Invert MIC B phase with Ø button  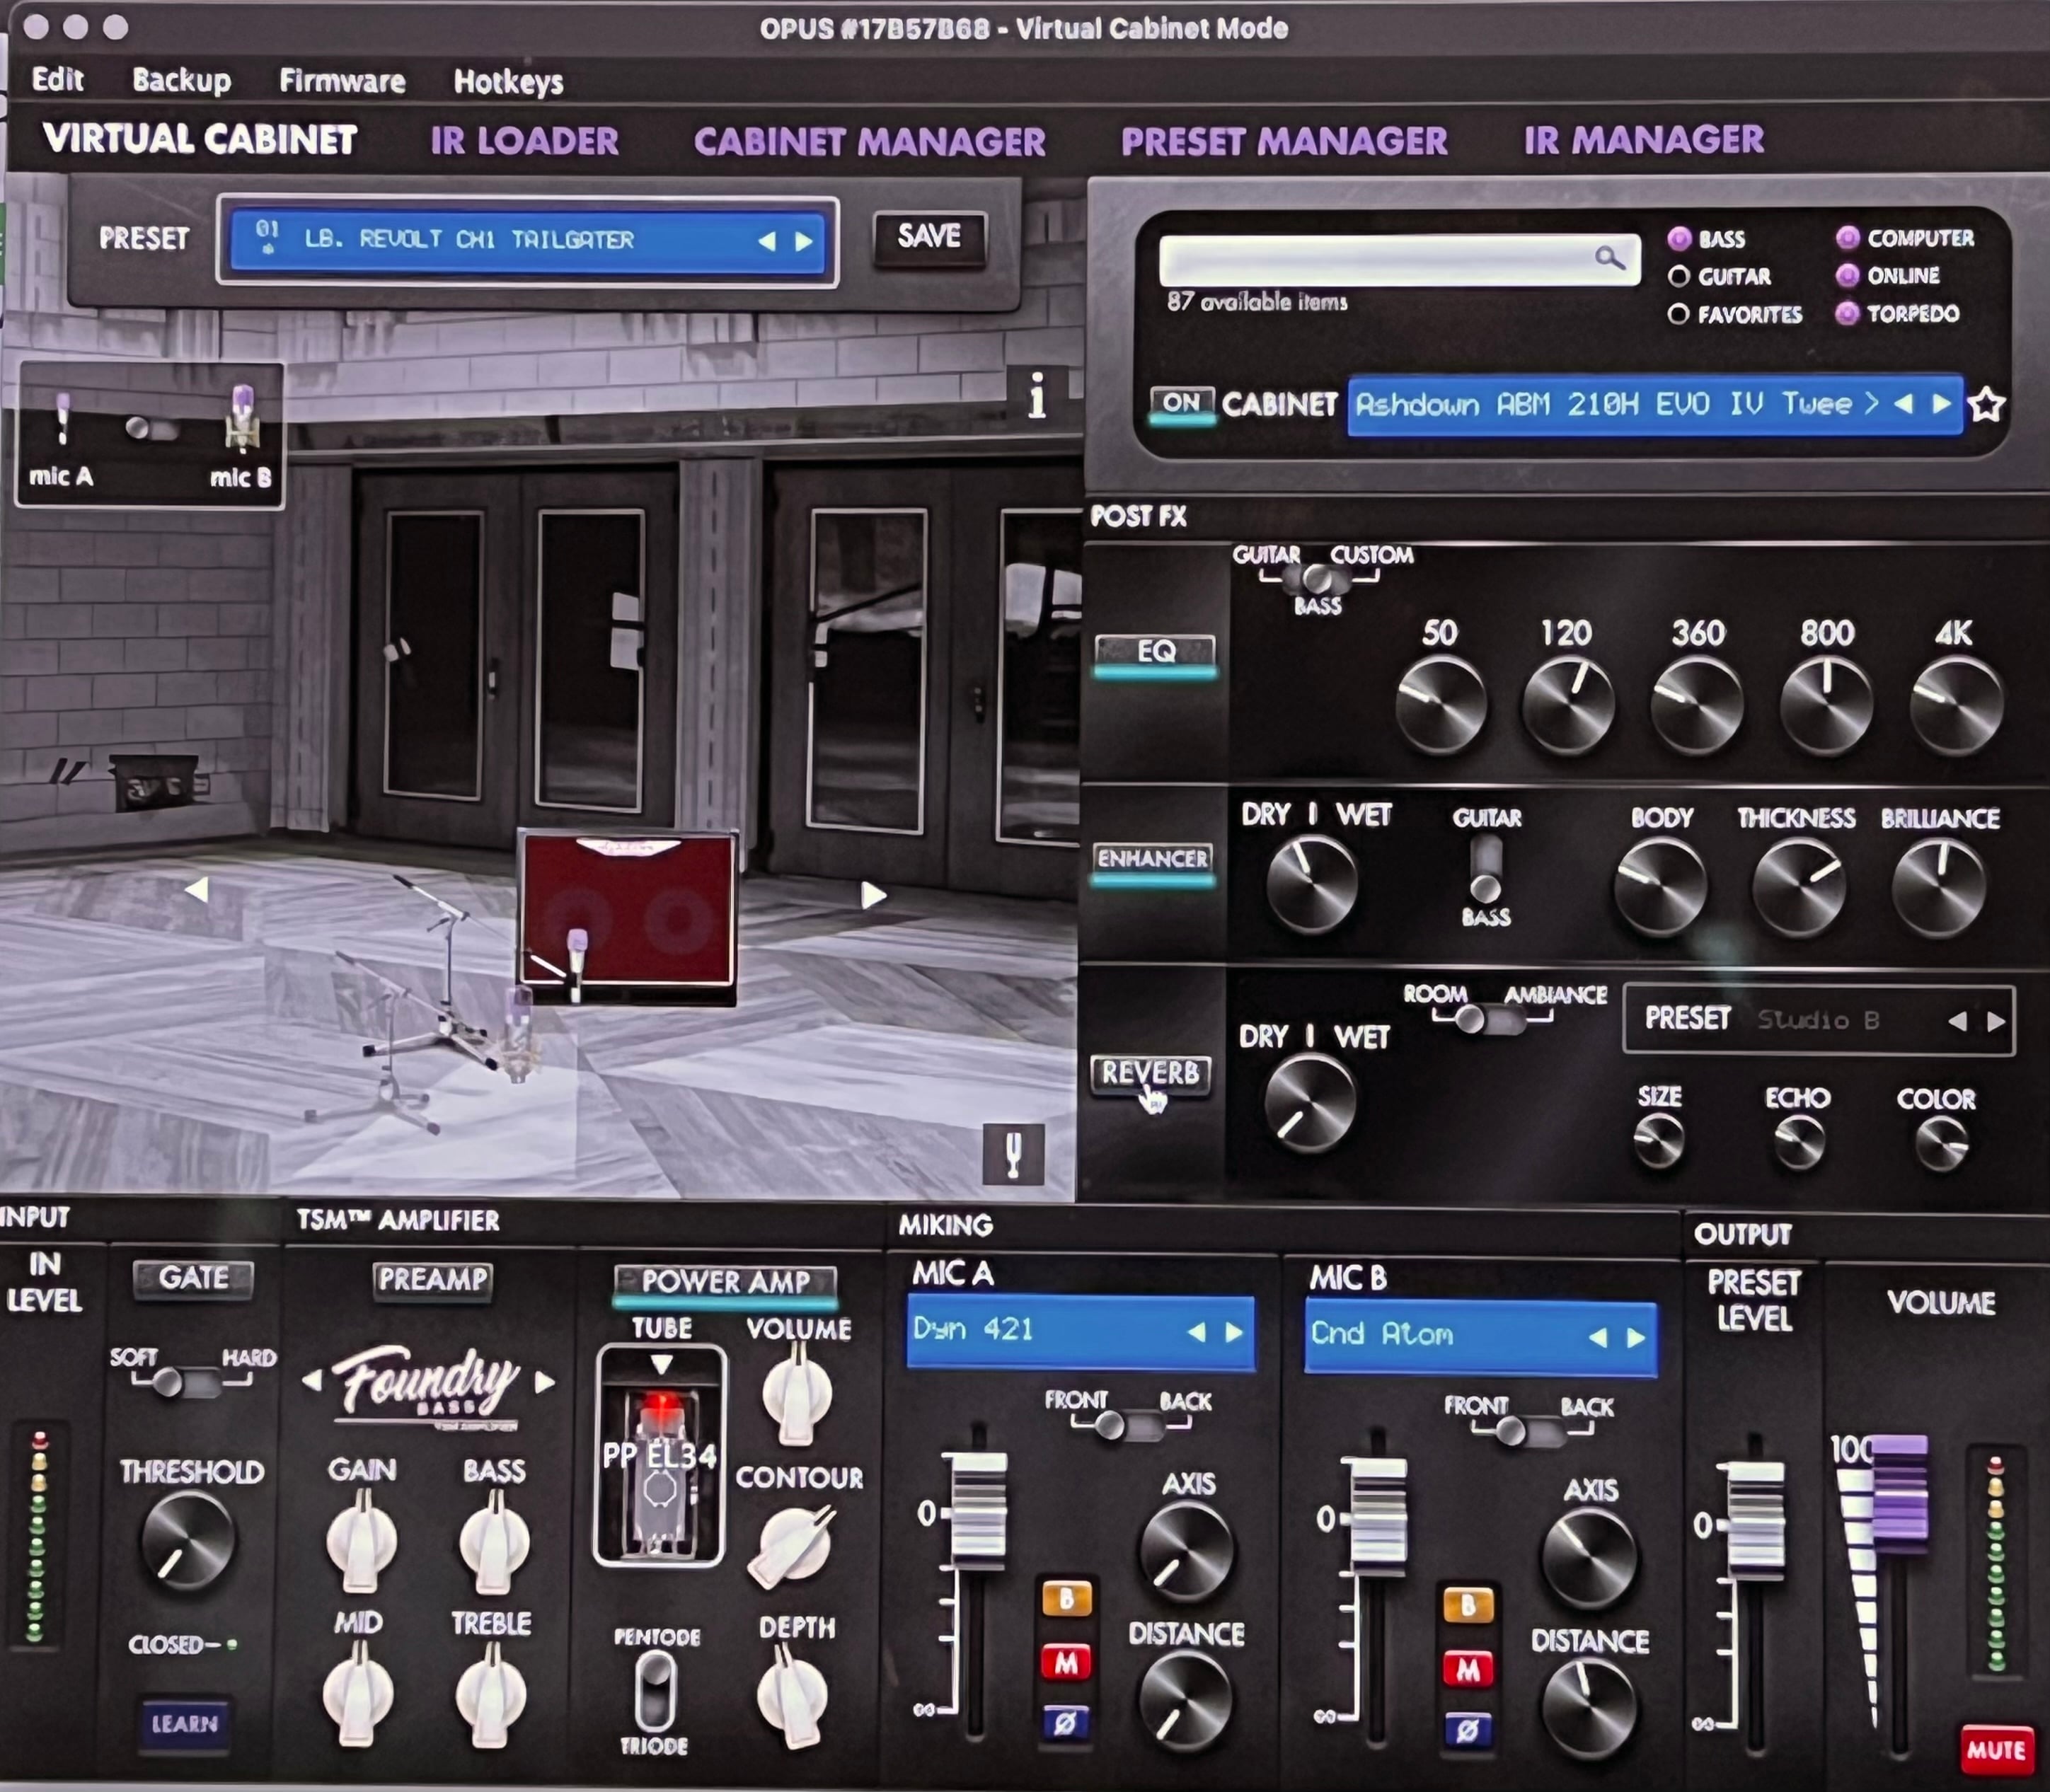click(x=1467, y=1729)
